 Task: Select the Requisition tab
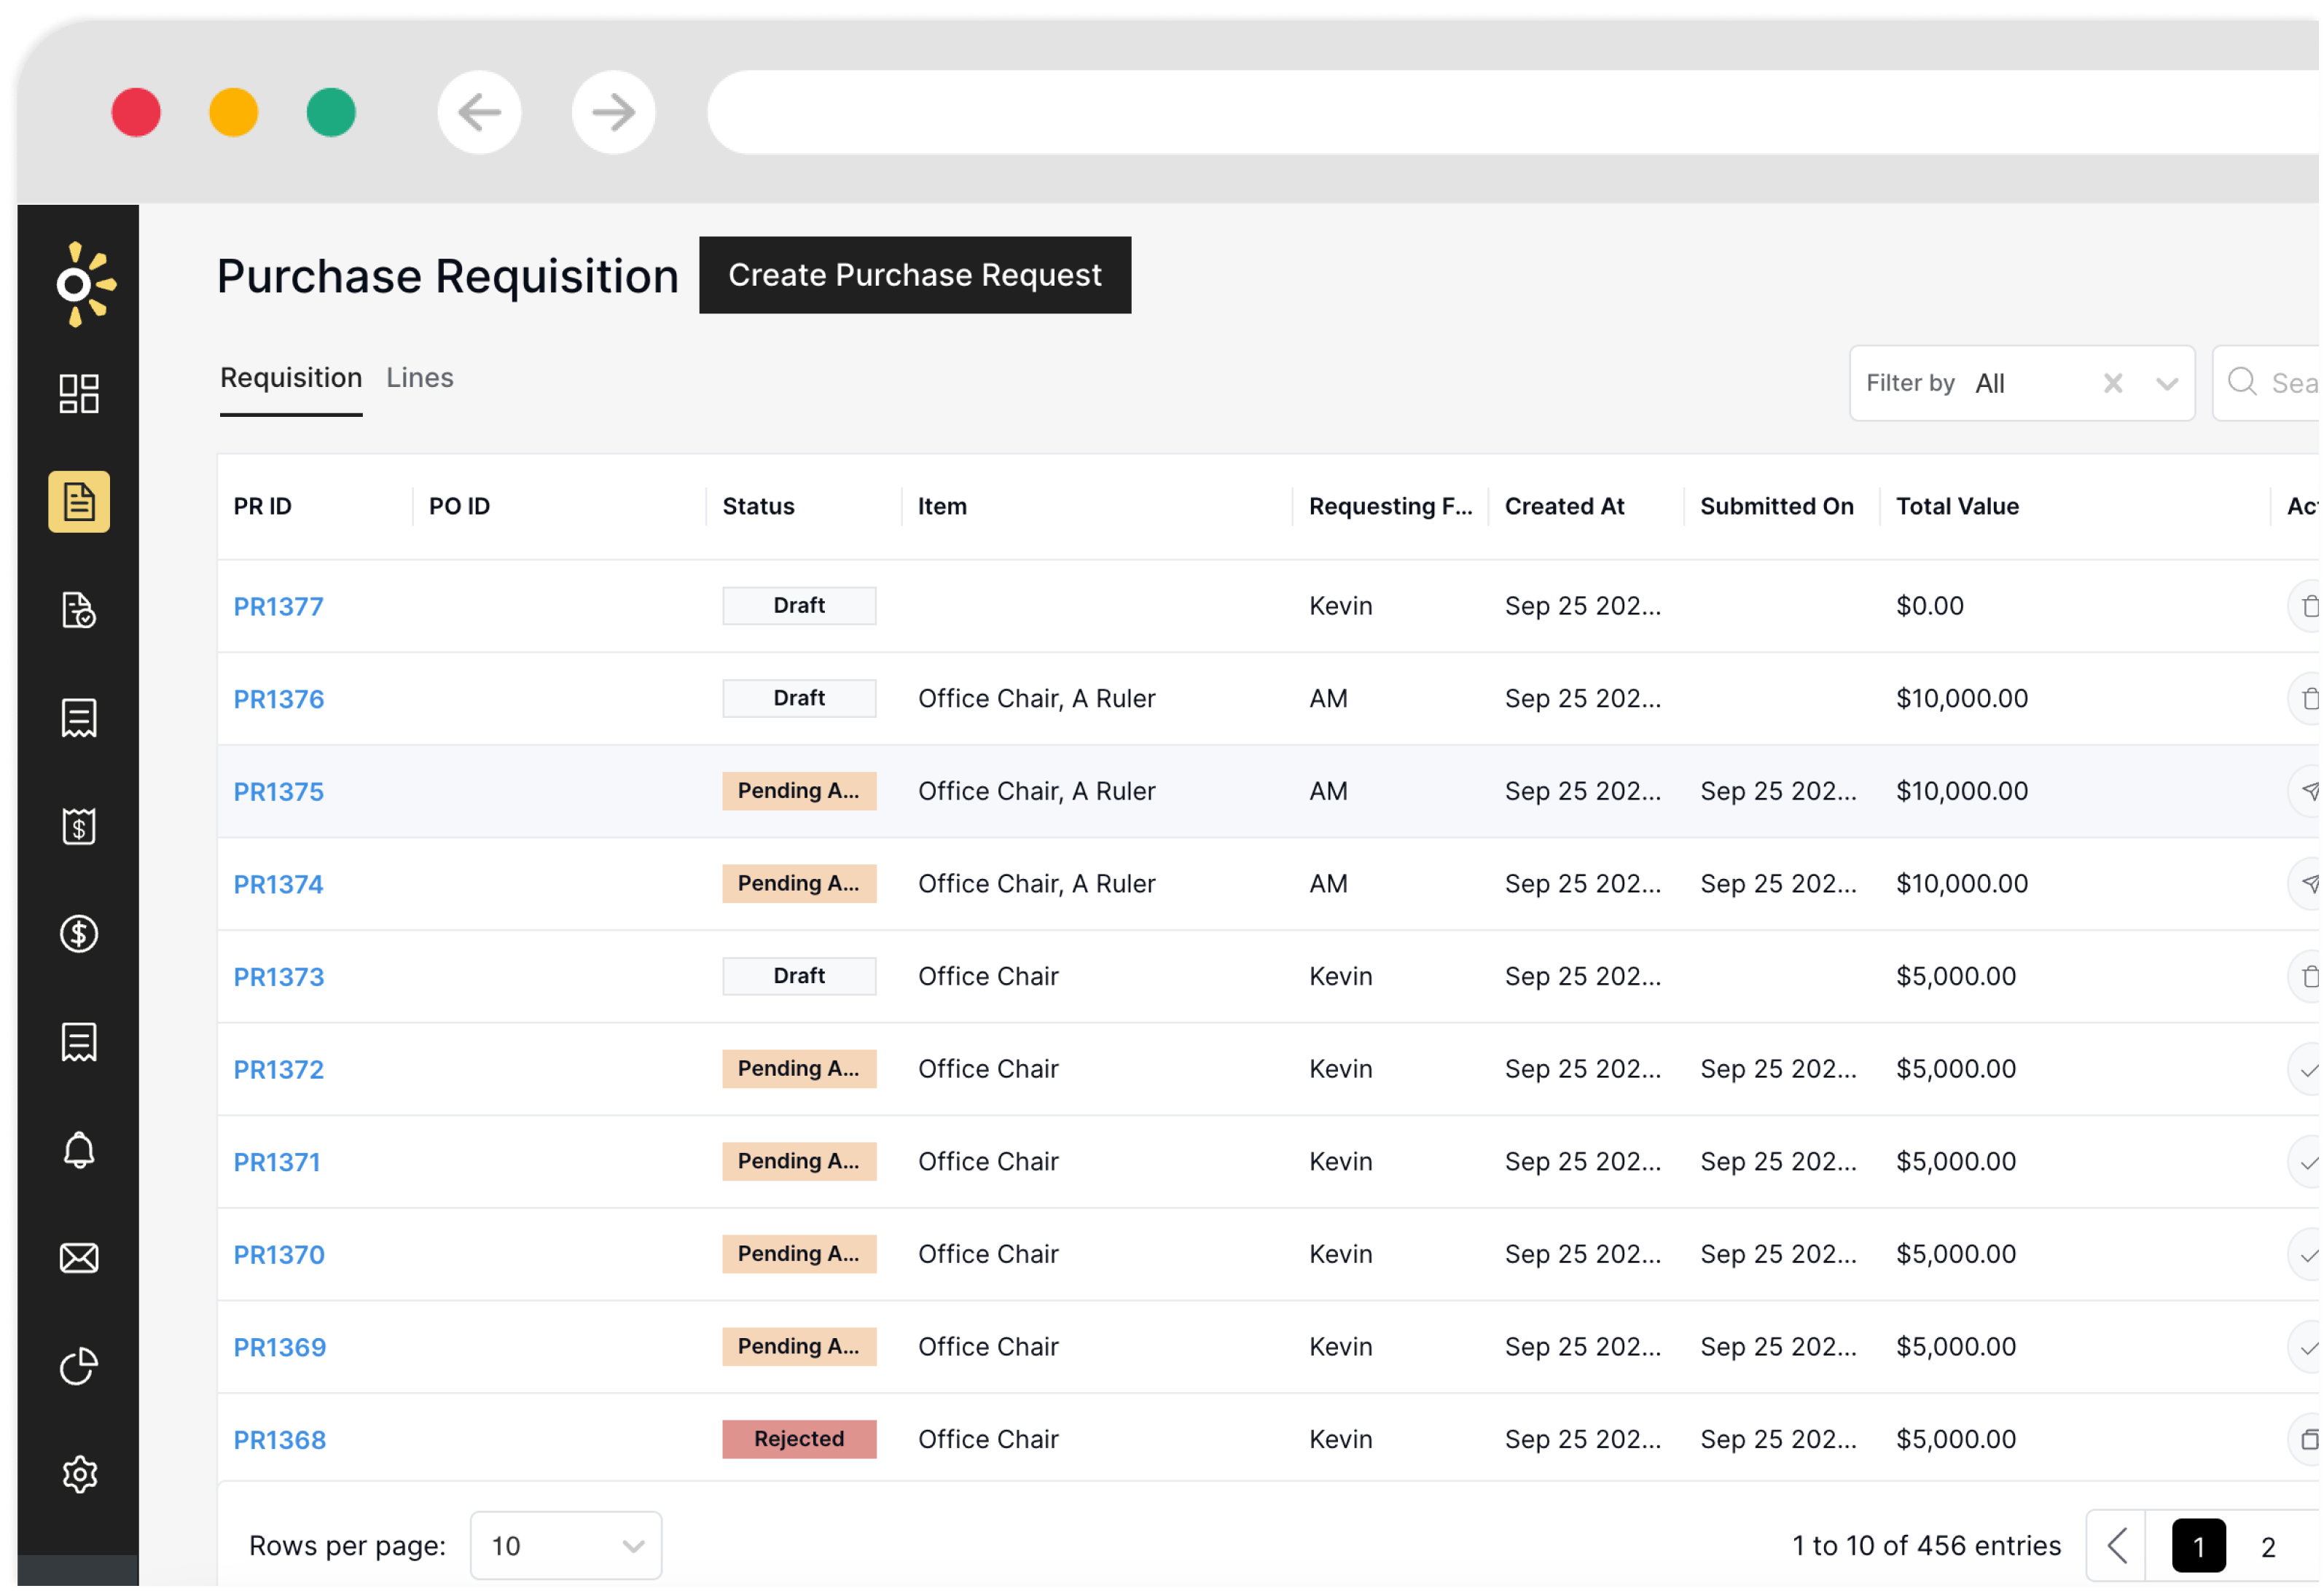tap(291, 378)
